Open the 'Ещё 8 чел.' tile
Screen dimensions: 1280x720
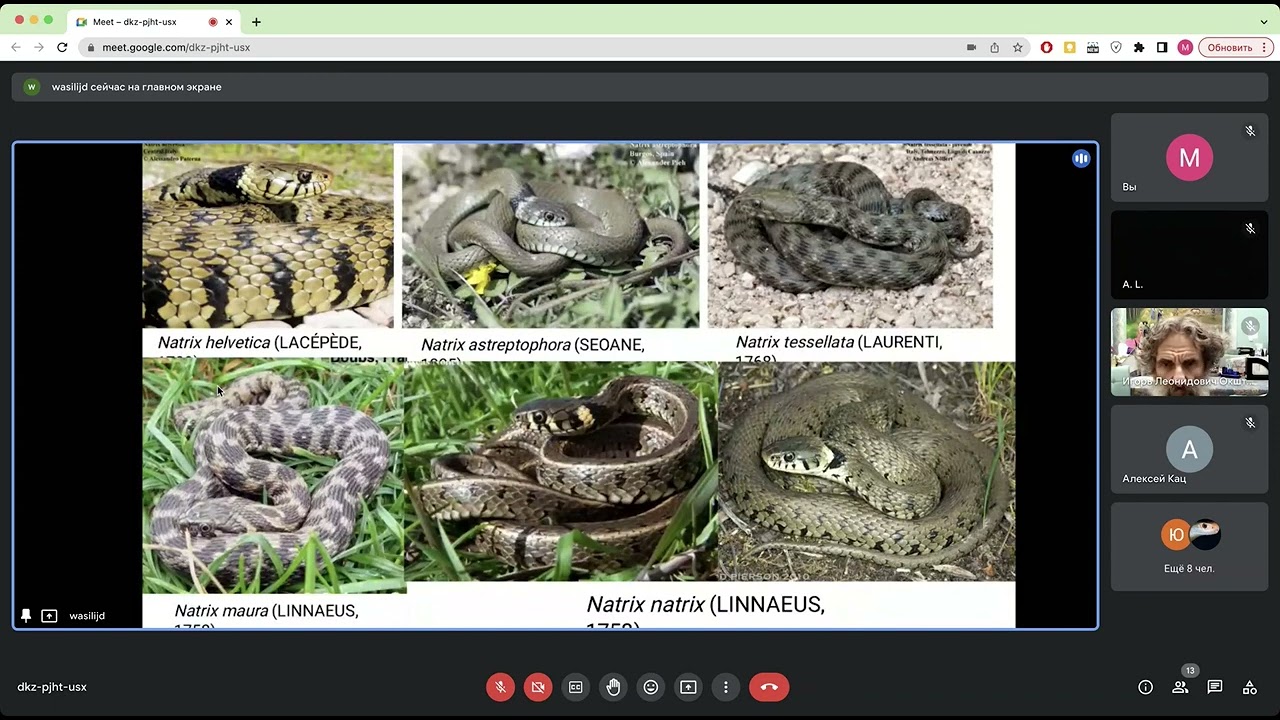pyautogui.click(x=1189, y=546)
